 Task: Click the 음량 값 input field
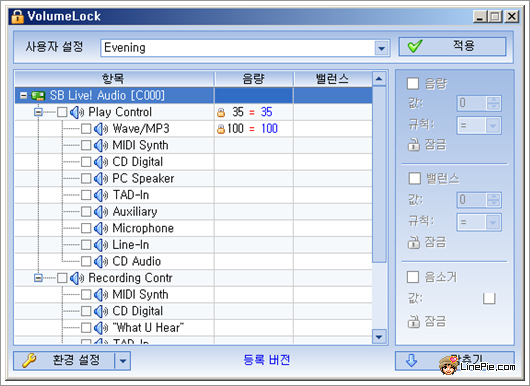pos(472,103)
